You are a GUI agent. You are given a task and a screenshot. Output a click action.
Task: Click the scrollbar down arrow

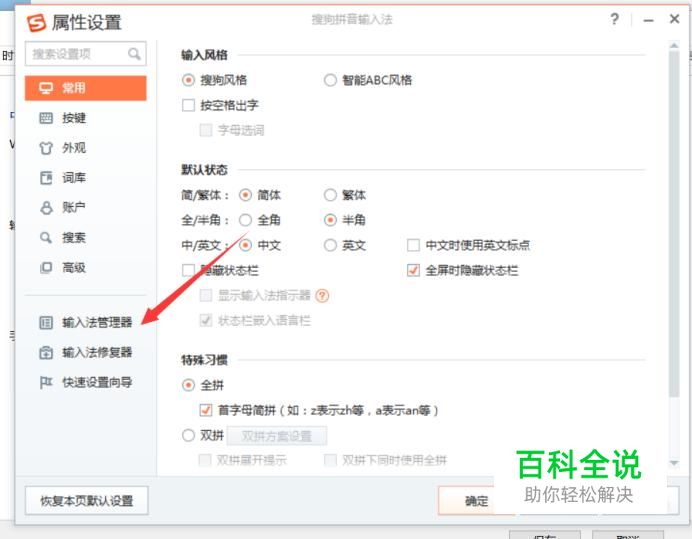[x=674, y=463]
